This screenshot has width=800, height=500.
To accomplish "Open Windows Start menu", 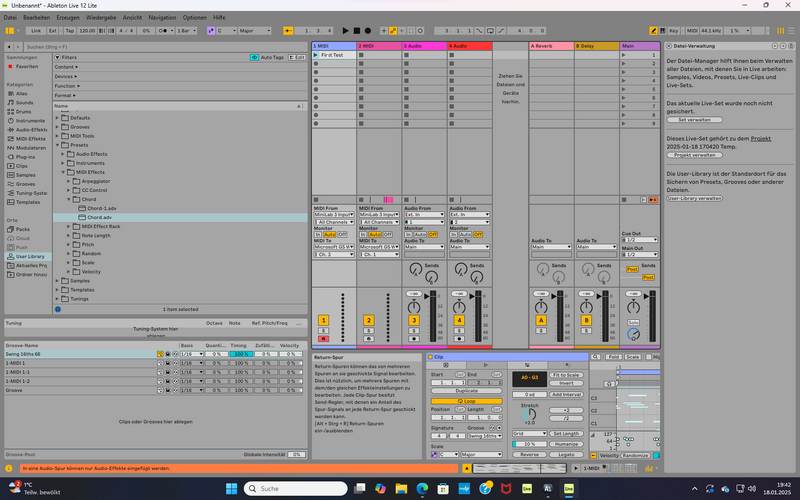I will (x=232, y=488).
